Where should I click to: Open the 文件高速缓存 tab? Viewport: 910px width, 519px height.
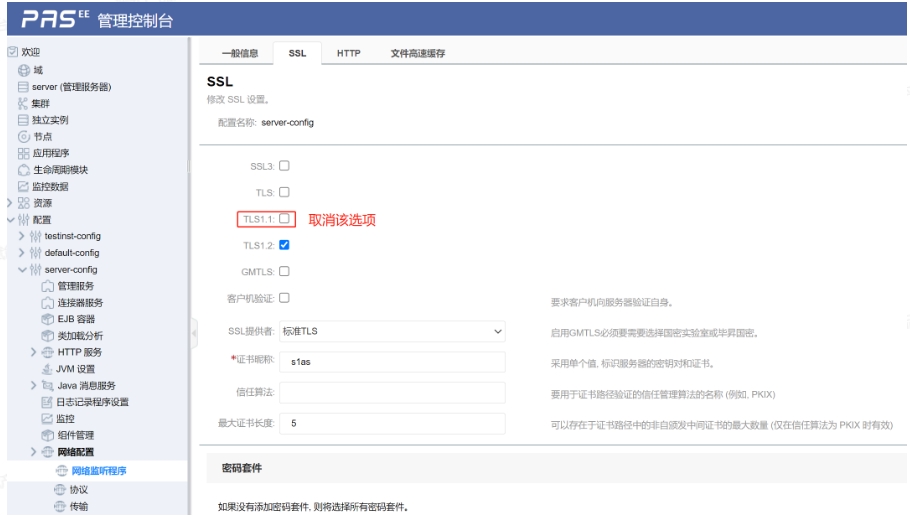417,54
